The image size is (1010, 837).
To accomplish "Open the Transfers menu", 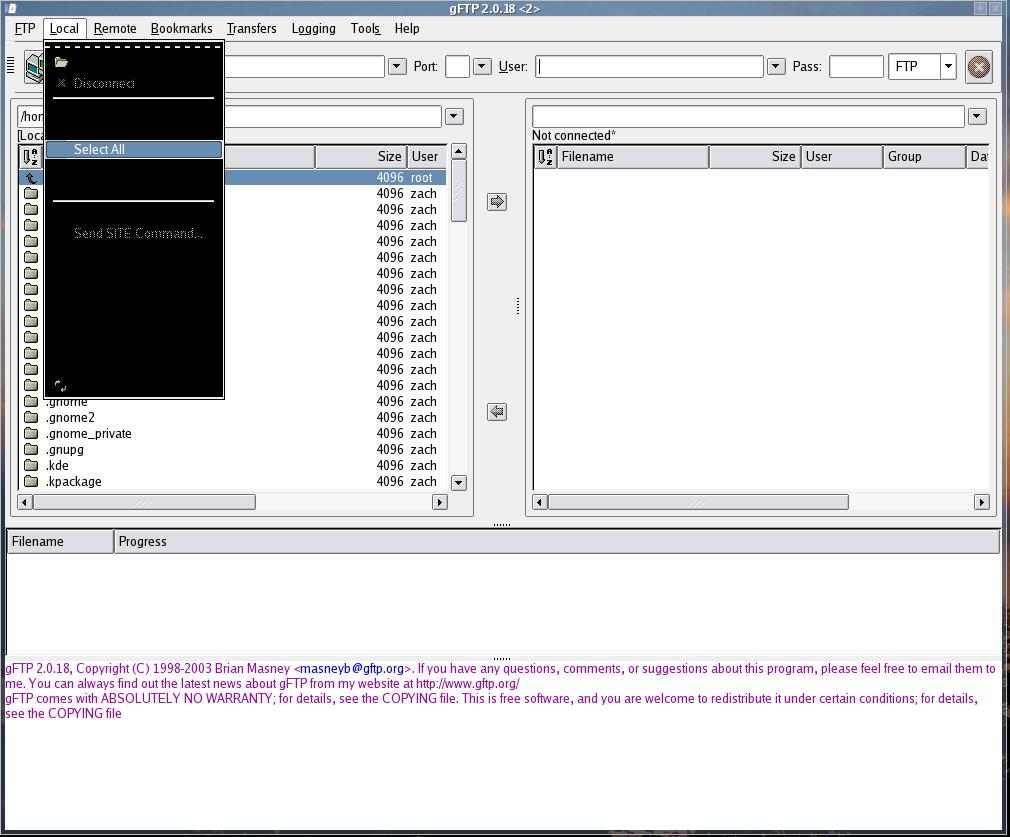I will 251,29.
